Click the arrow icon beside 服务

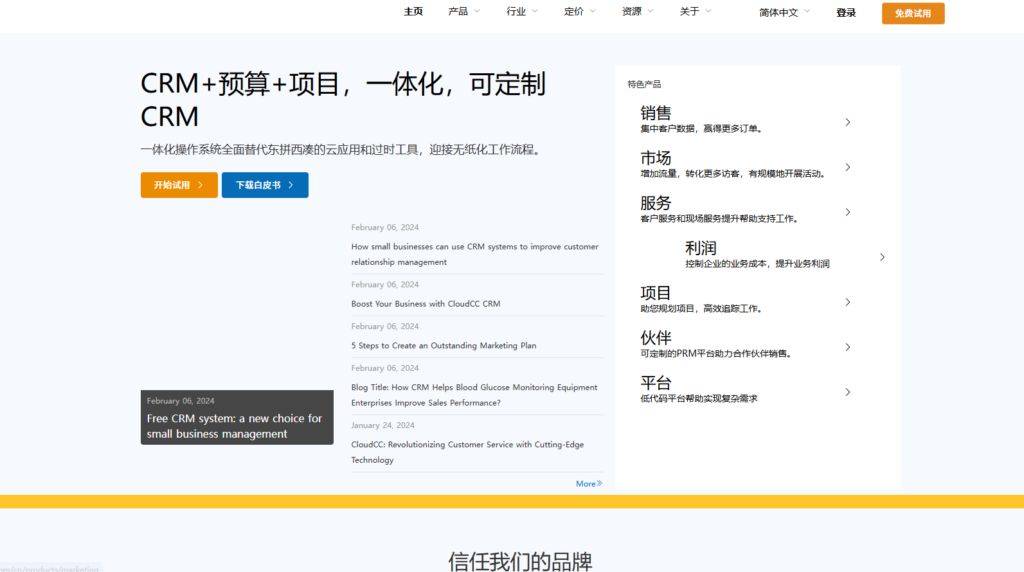(847, 212)
